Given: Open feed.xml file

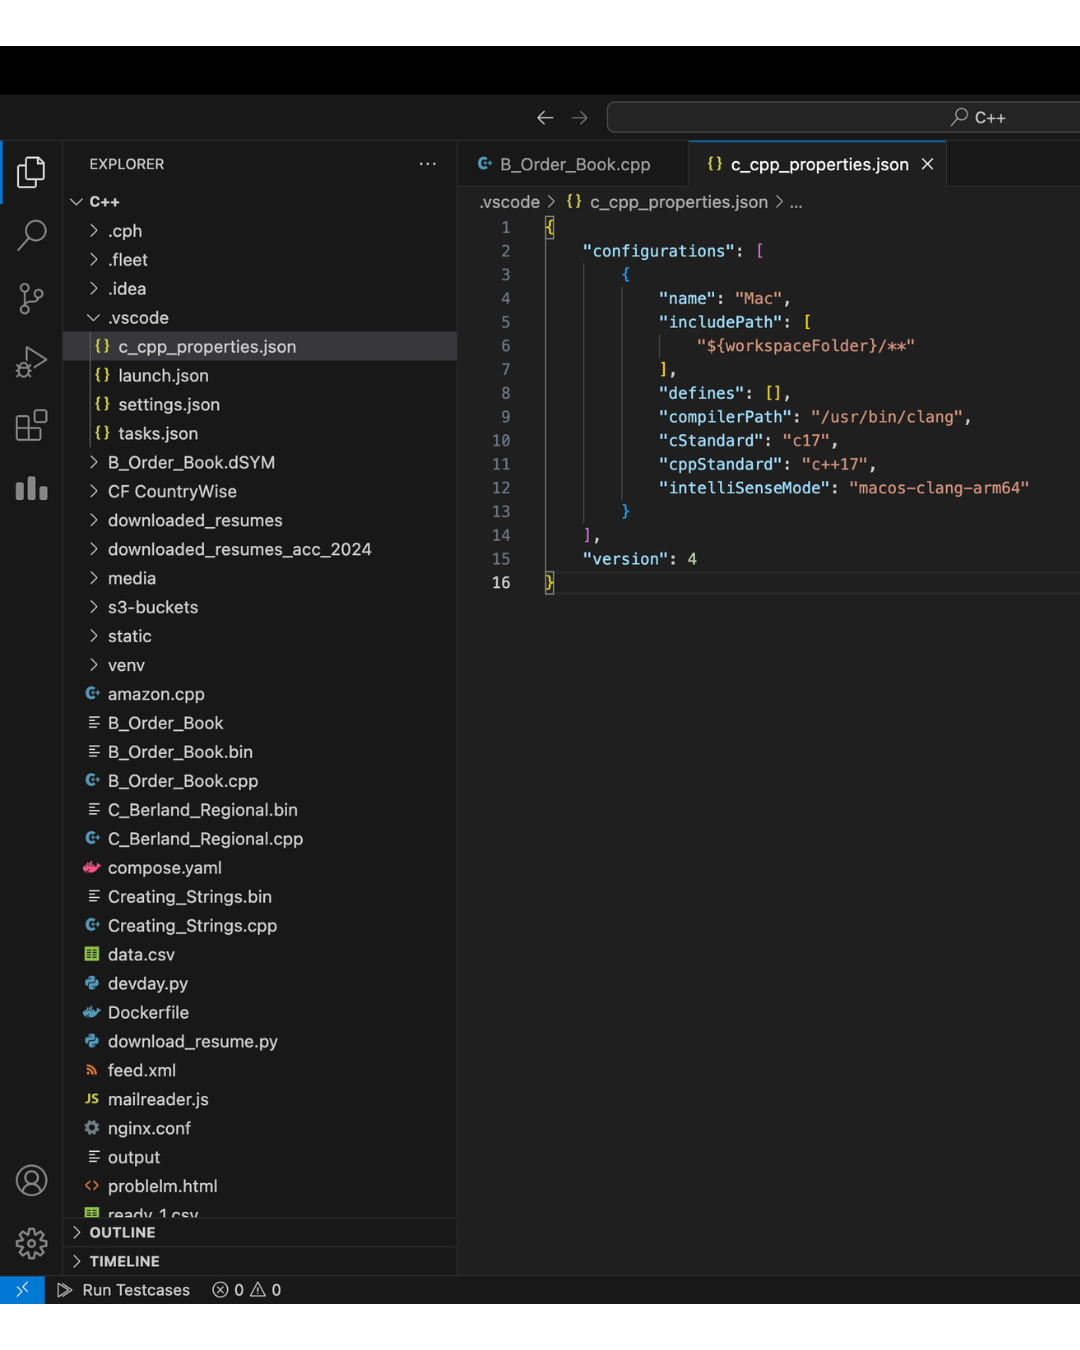Looking at the screenshot, I should click(x=260, y=1072).
